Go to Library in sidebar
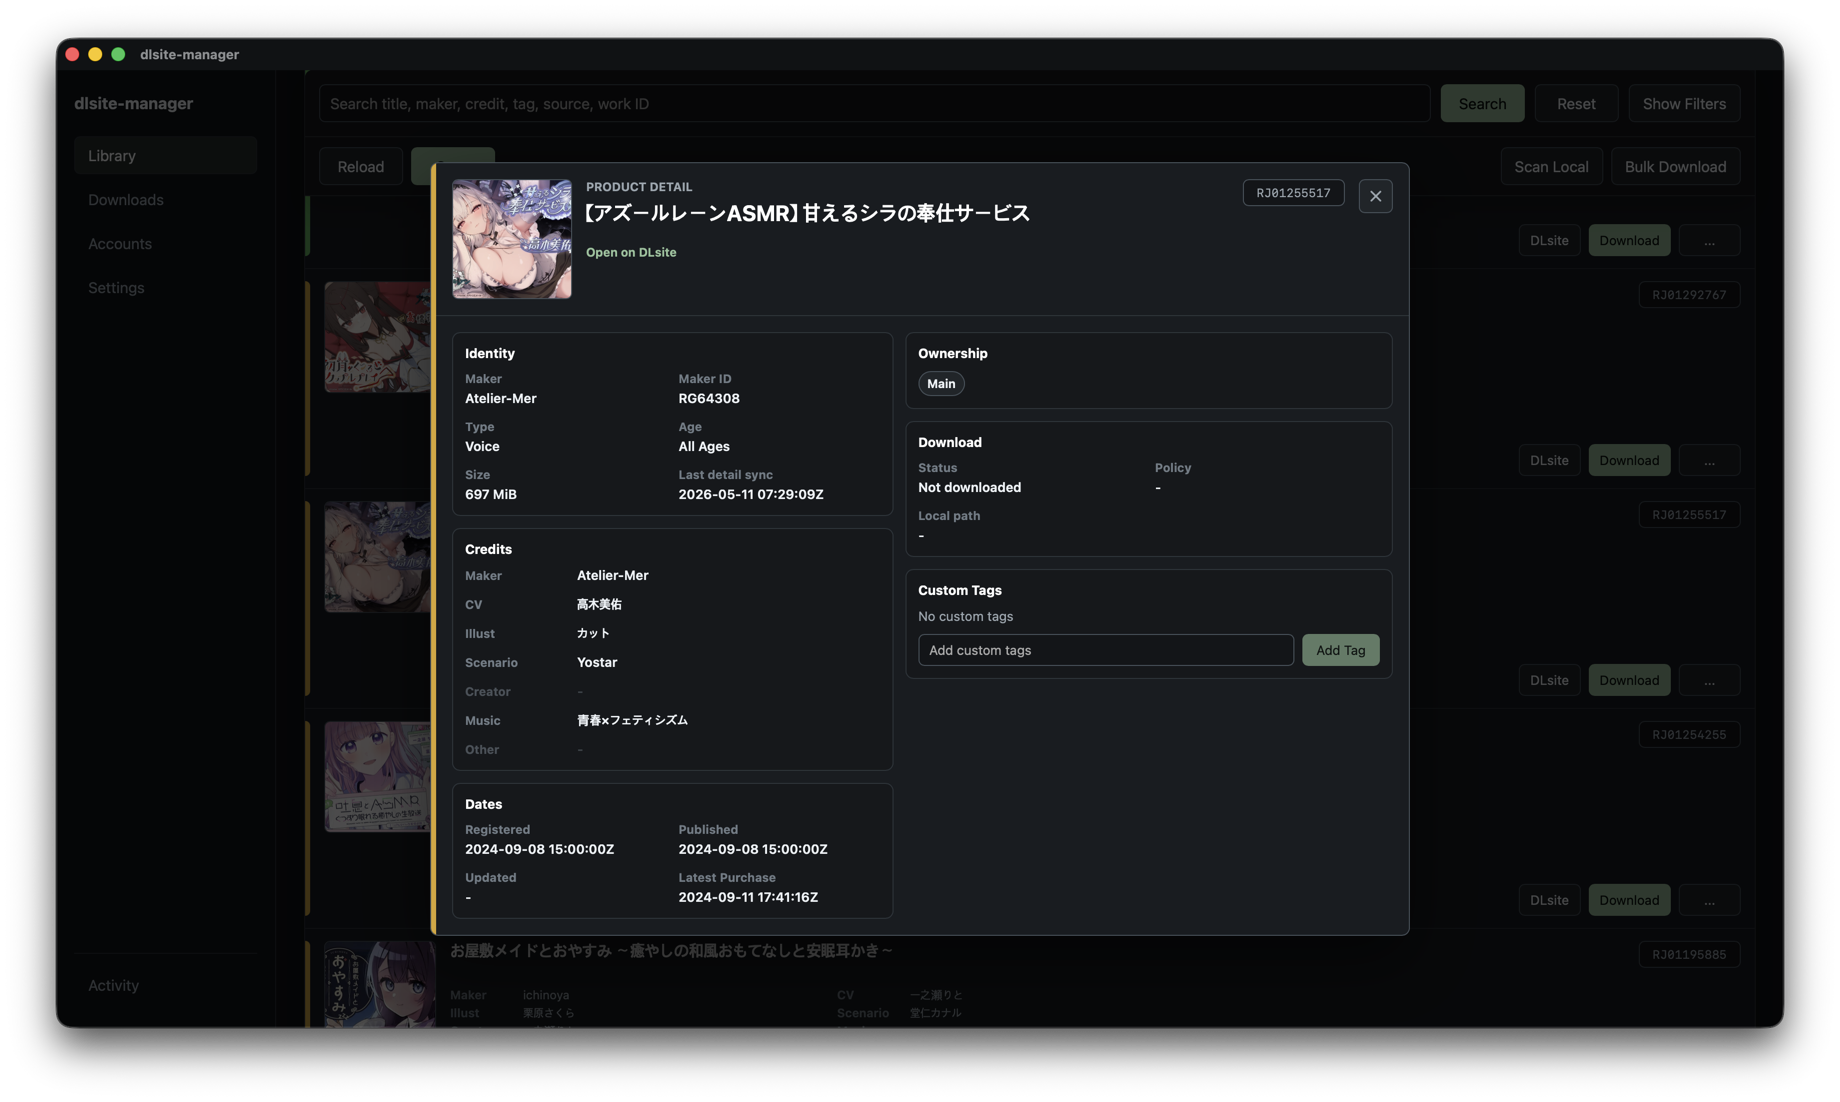Viewport: 1840px width, 1102px height. click(x=165, y=156)
